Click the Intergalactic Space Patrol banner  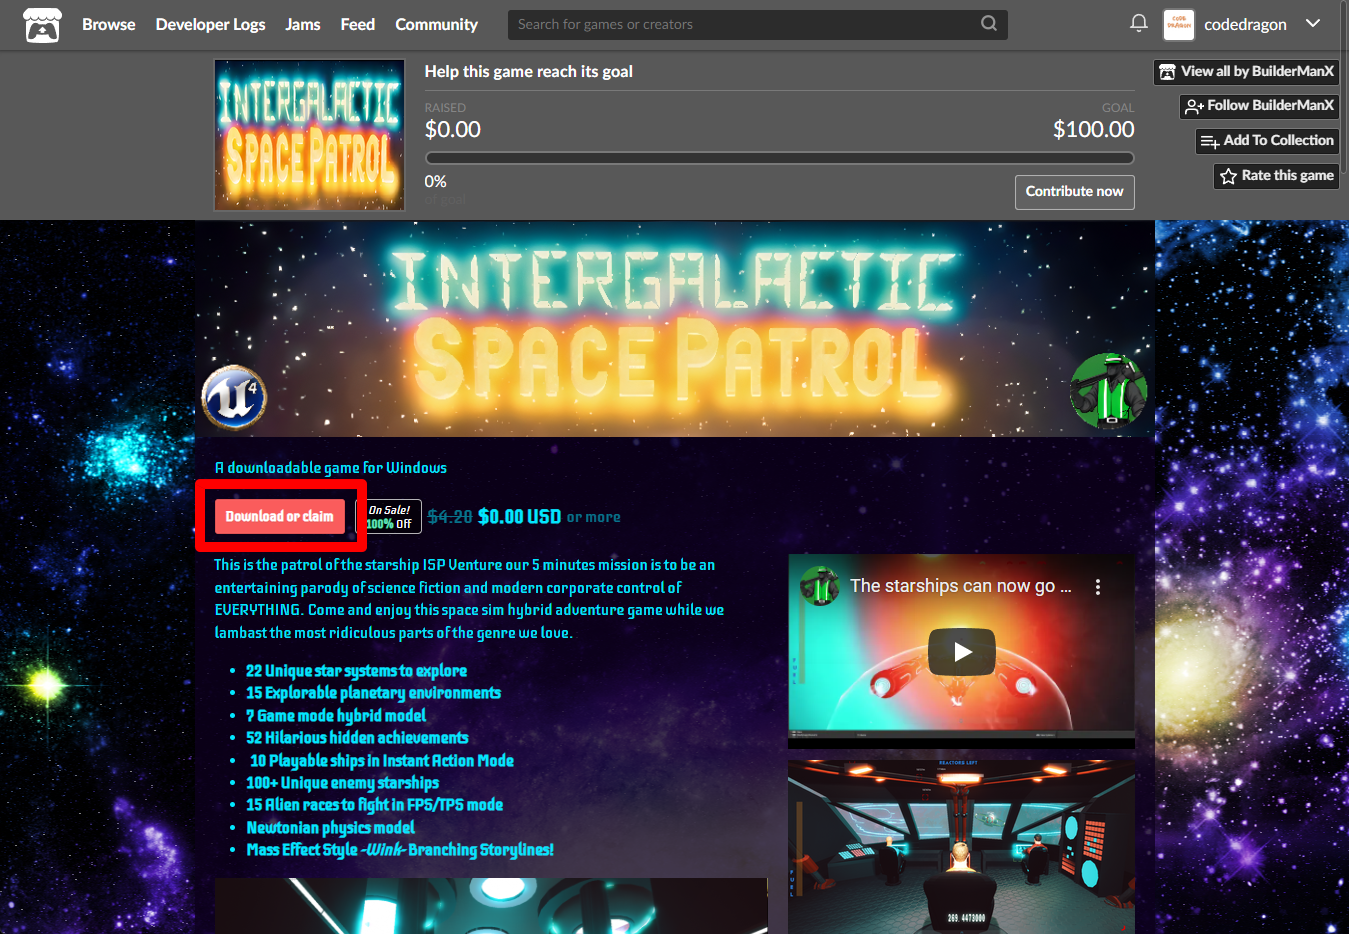[675, 329]
